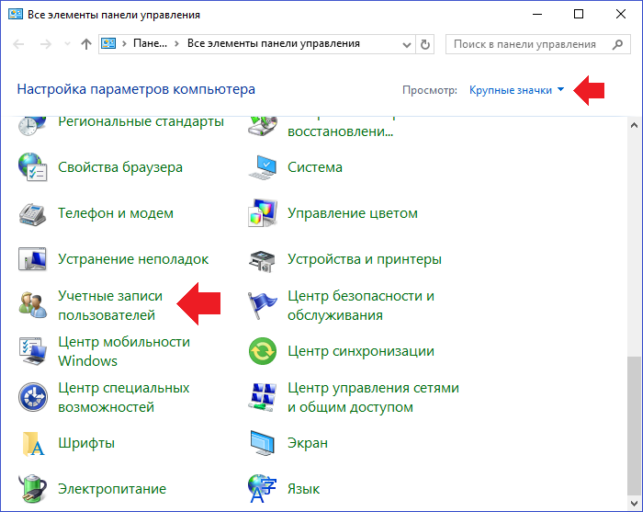The width and height of the screenshot is (643, 512).
Task: Open Устройства и принтеры link
Action: 365,259
